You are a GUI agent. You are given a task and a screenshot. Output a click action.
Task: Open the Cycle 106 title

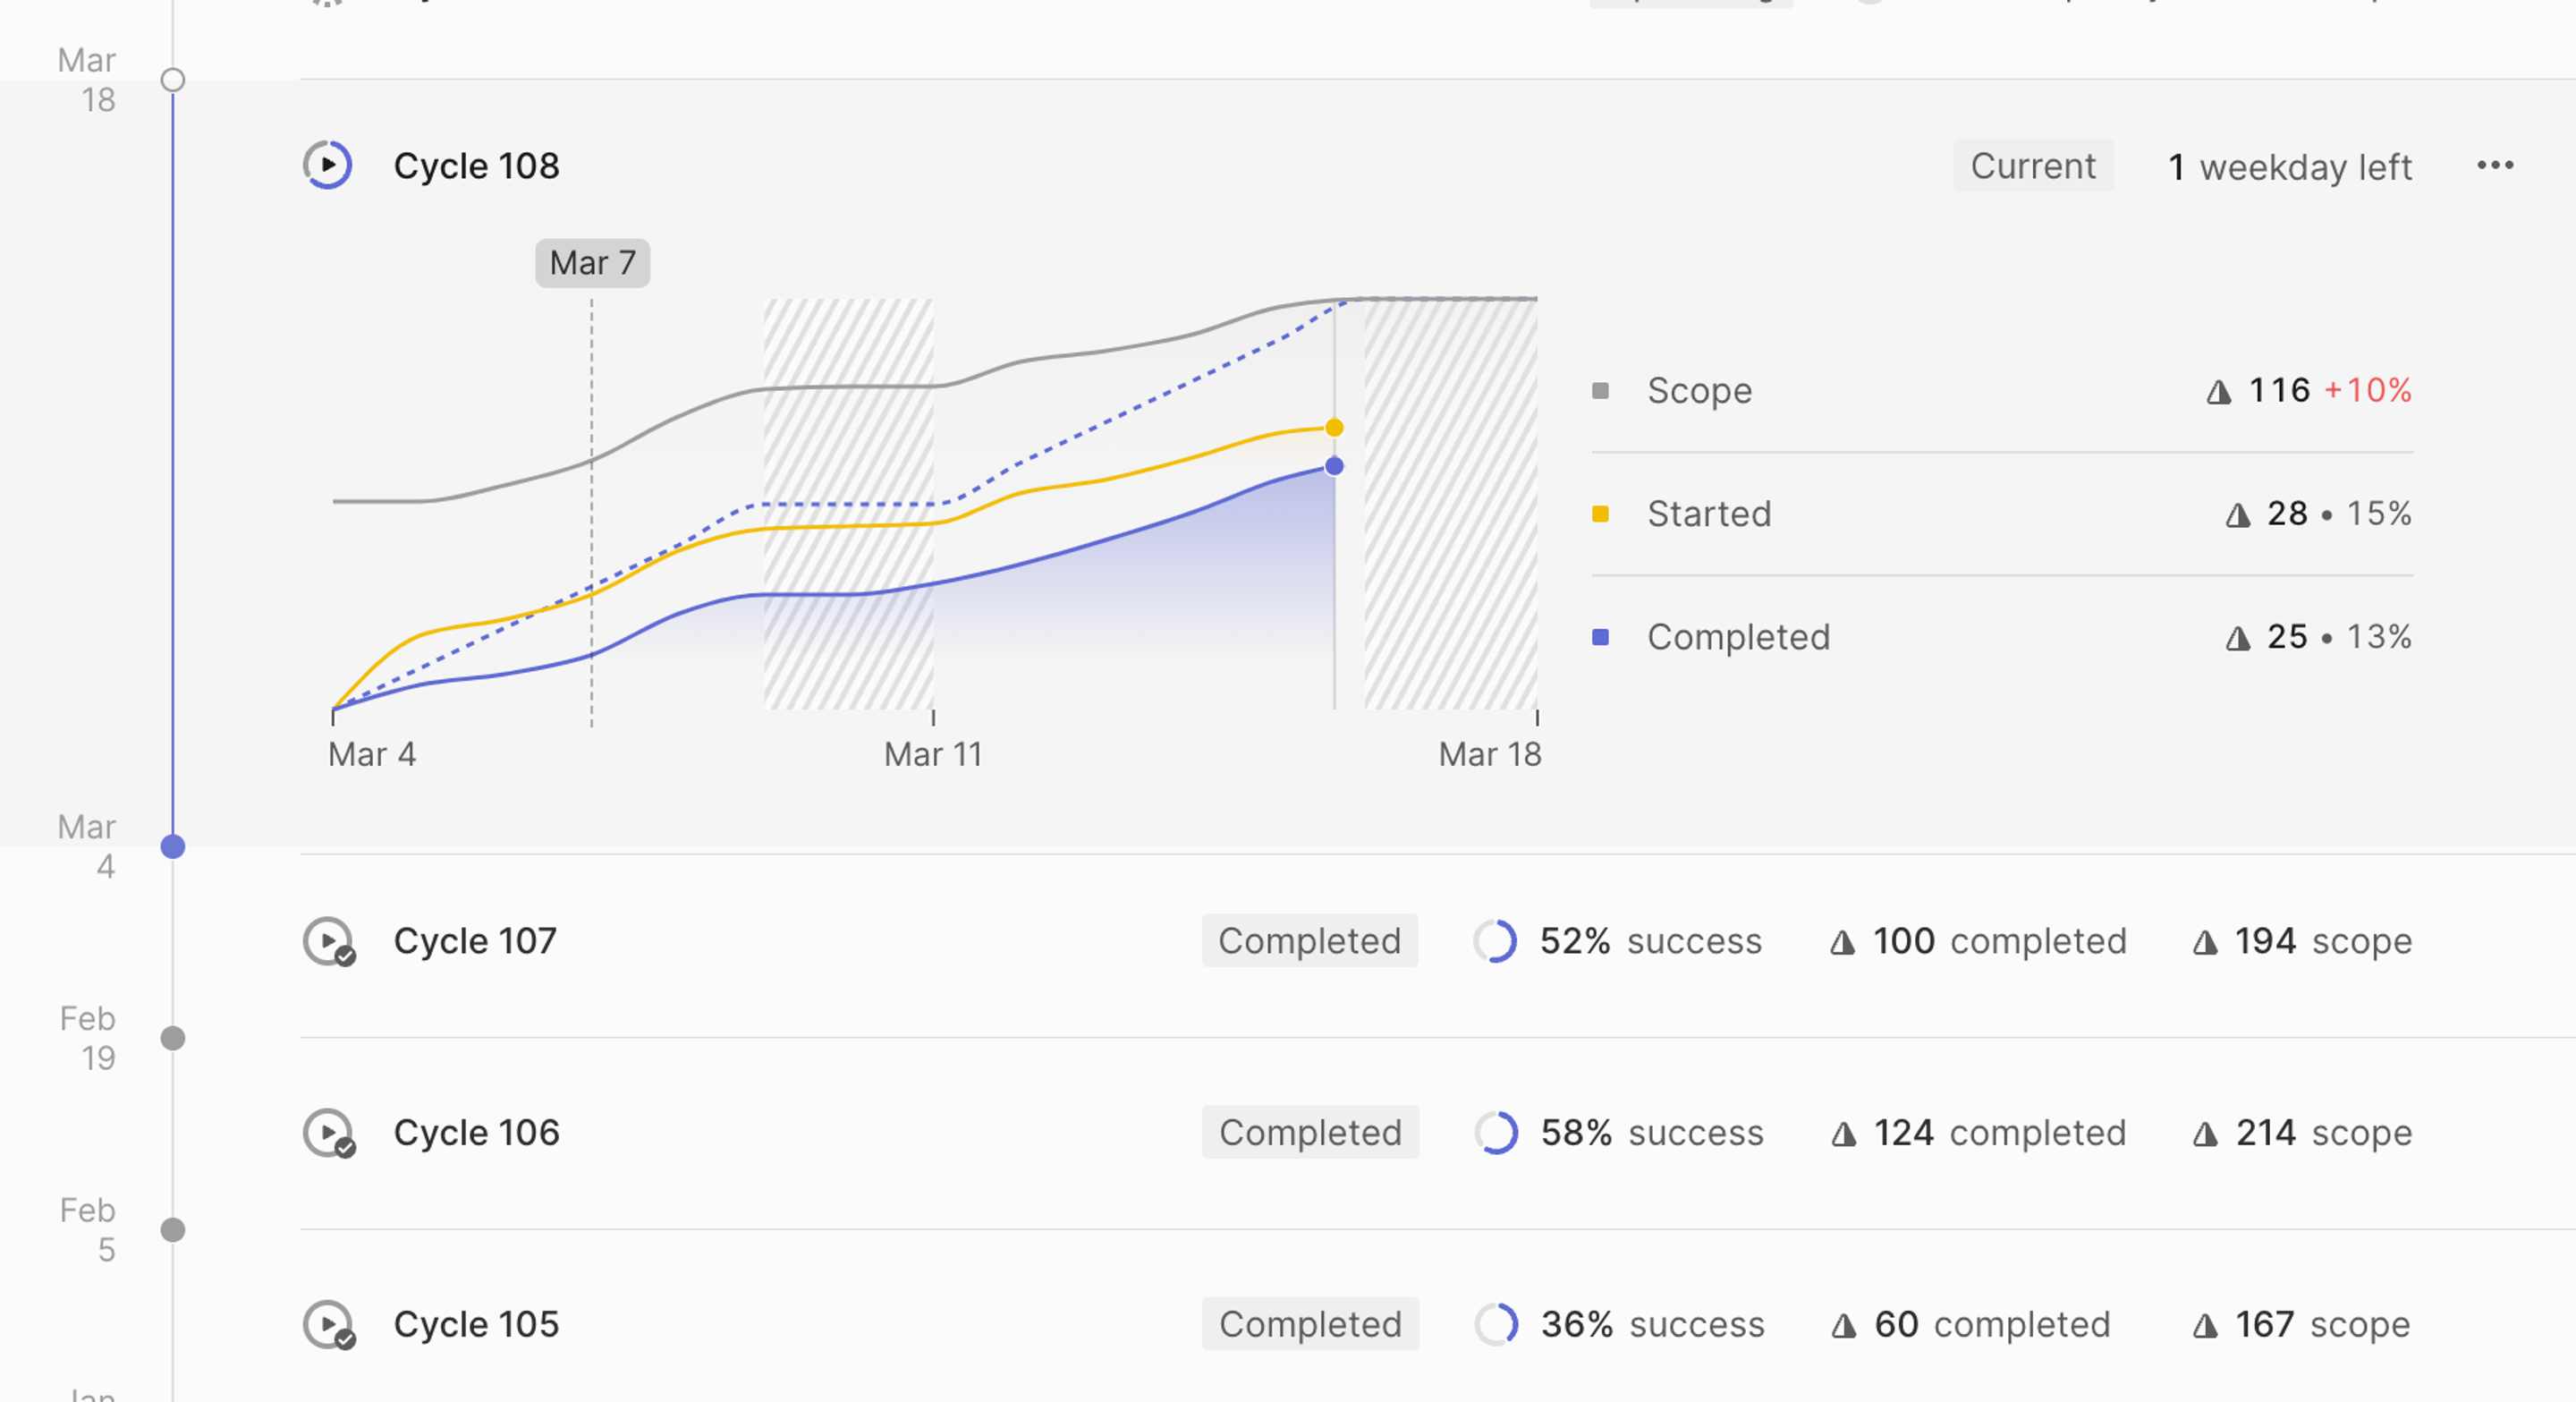[476, 1133]
